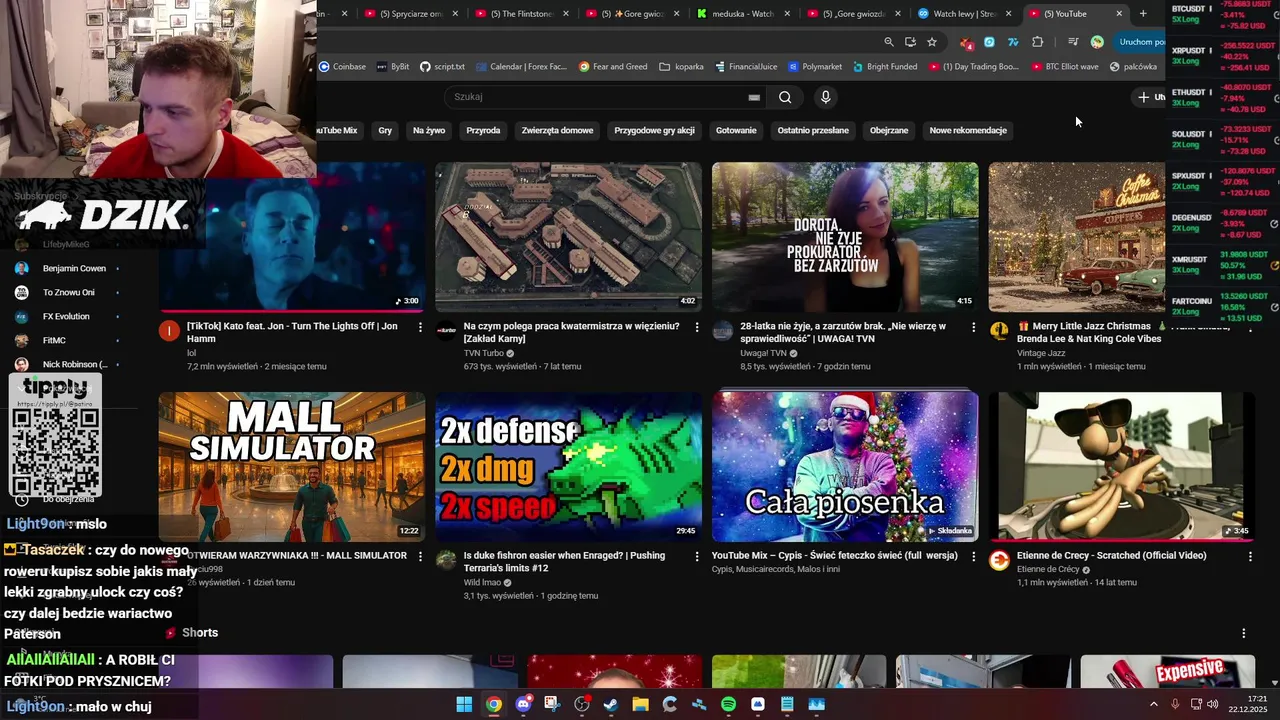Open the FinancialJuice bookmark
The height and width of the screenshot is (720, 1280).
coord(747,67)
